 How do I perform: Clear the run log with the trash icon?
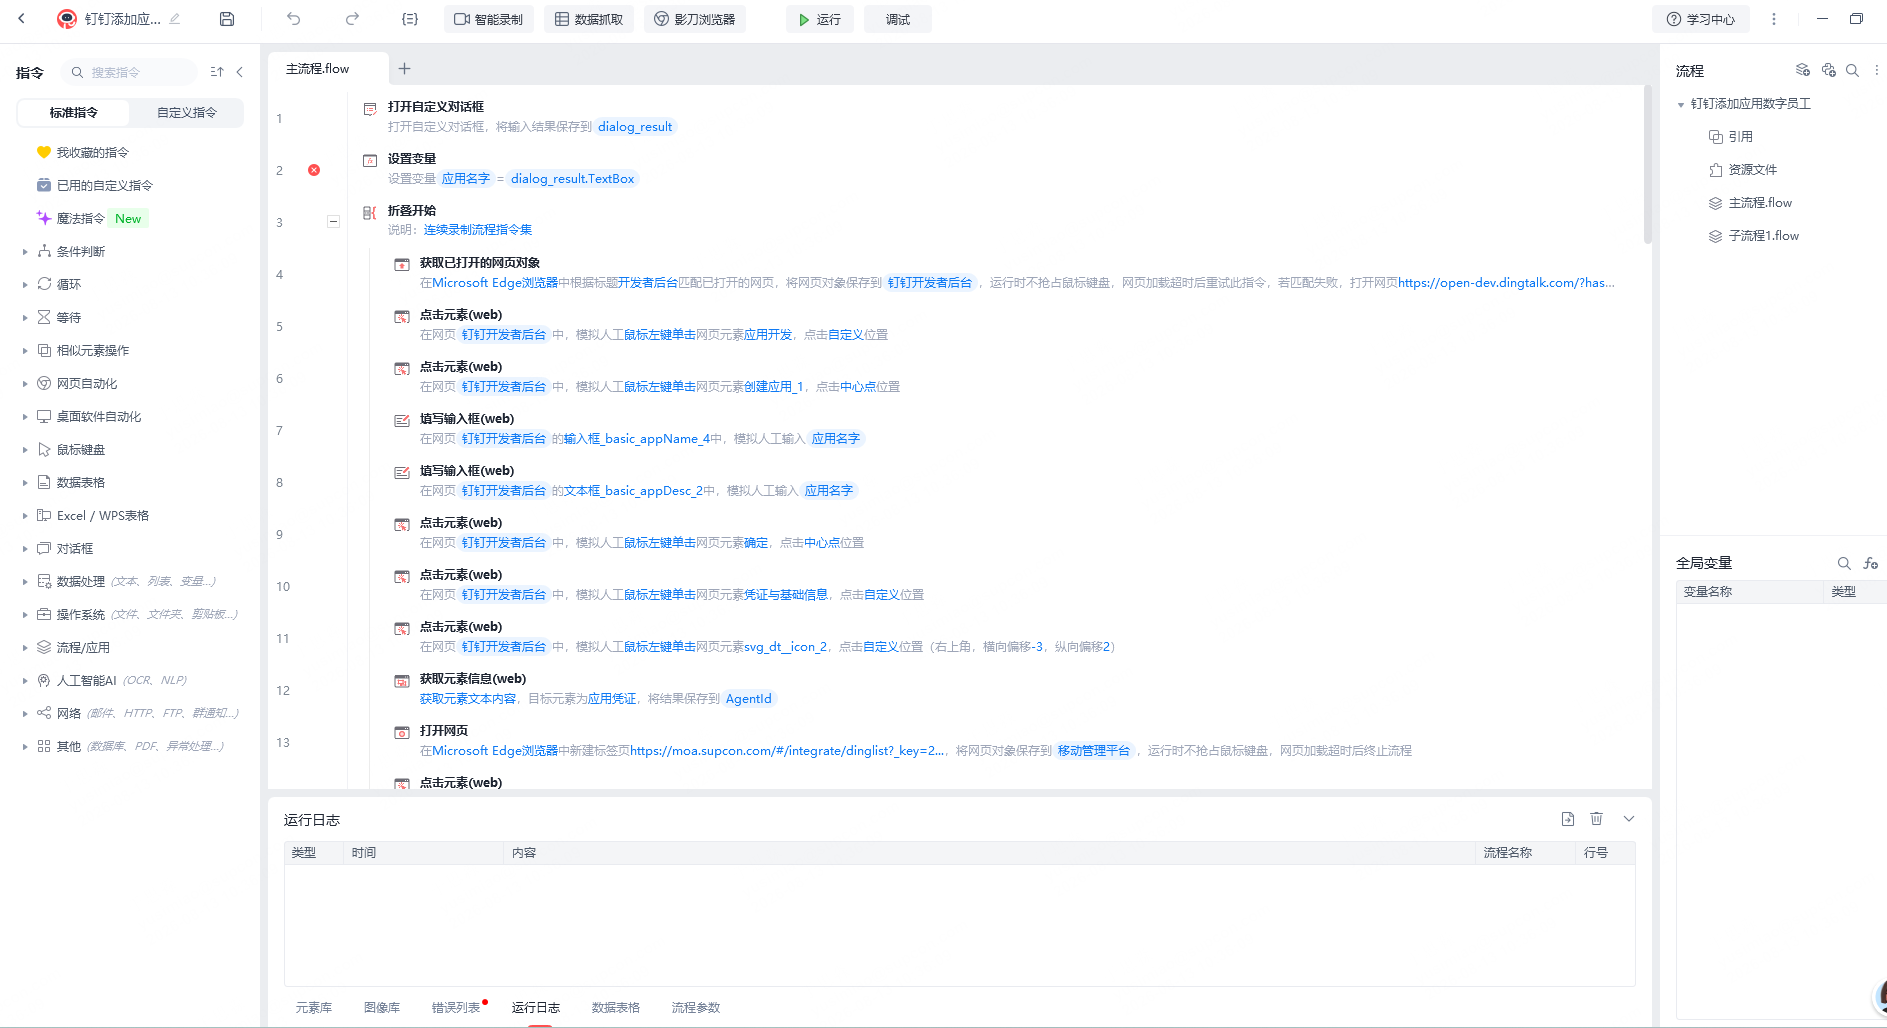(1596, 819)
